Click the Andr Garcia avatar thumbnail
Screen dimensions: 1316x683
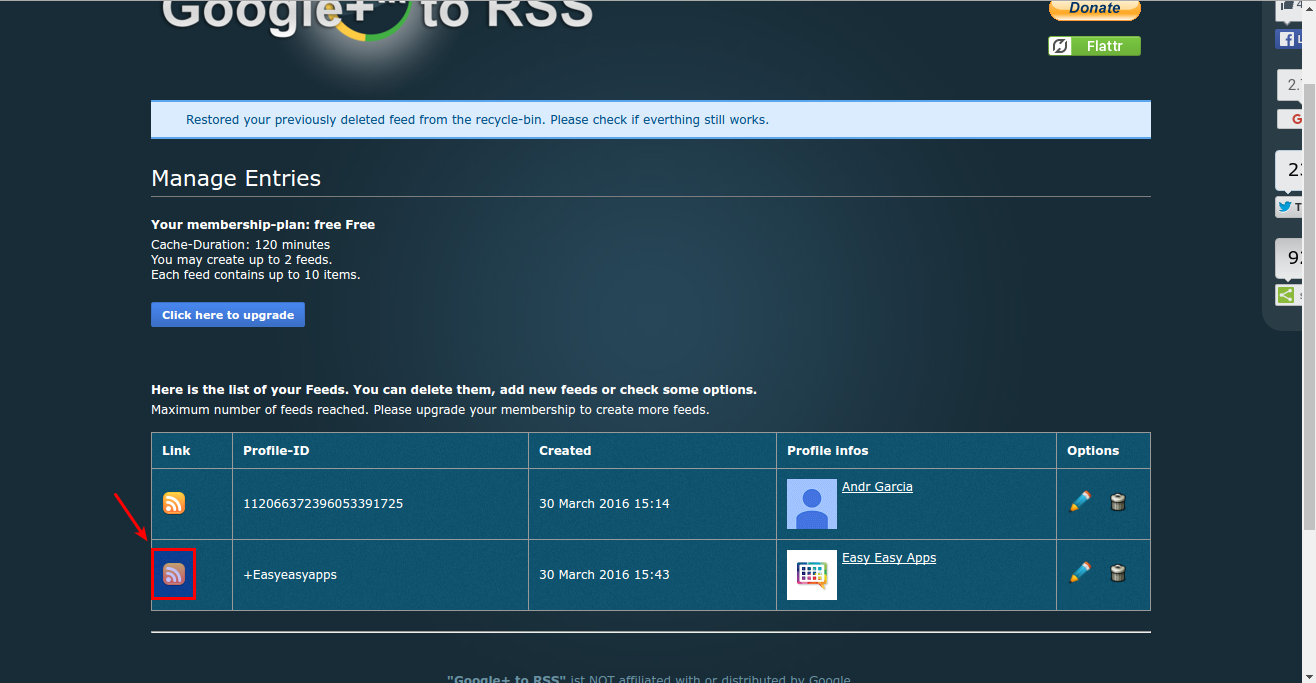tap(811, 503)
